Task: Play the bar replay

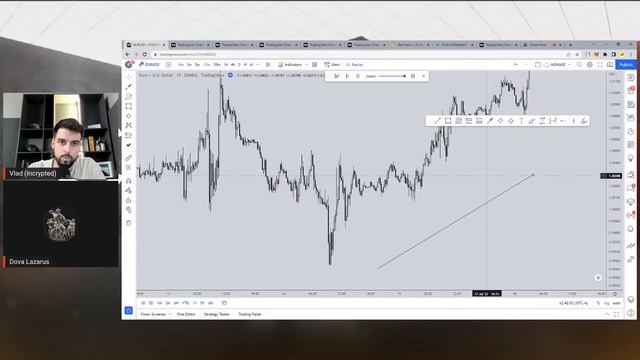Action: click(x=347, y=76)
